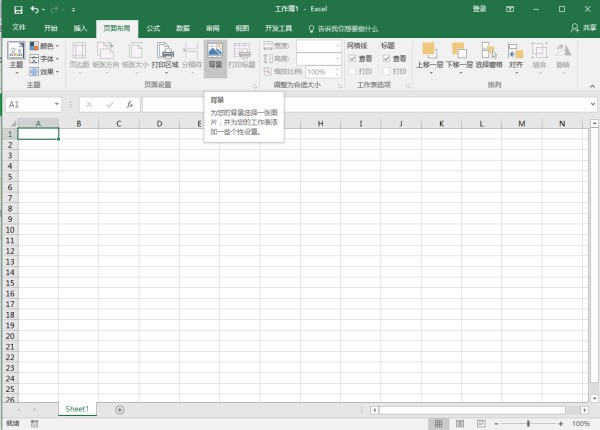
Task: Click the 100% zoom level
Action: [x=580, y=423]
